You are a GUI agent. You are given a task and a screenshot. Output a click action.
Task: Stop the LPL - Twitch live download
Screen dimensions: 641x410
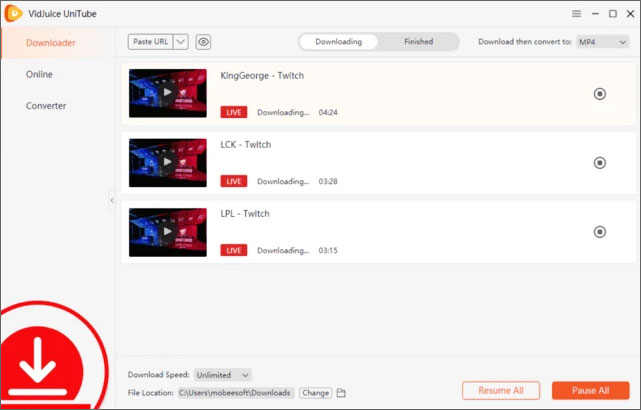click(599, 232)
